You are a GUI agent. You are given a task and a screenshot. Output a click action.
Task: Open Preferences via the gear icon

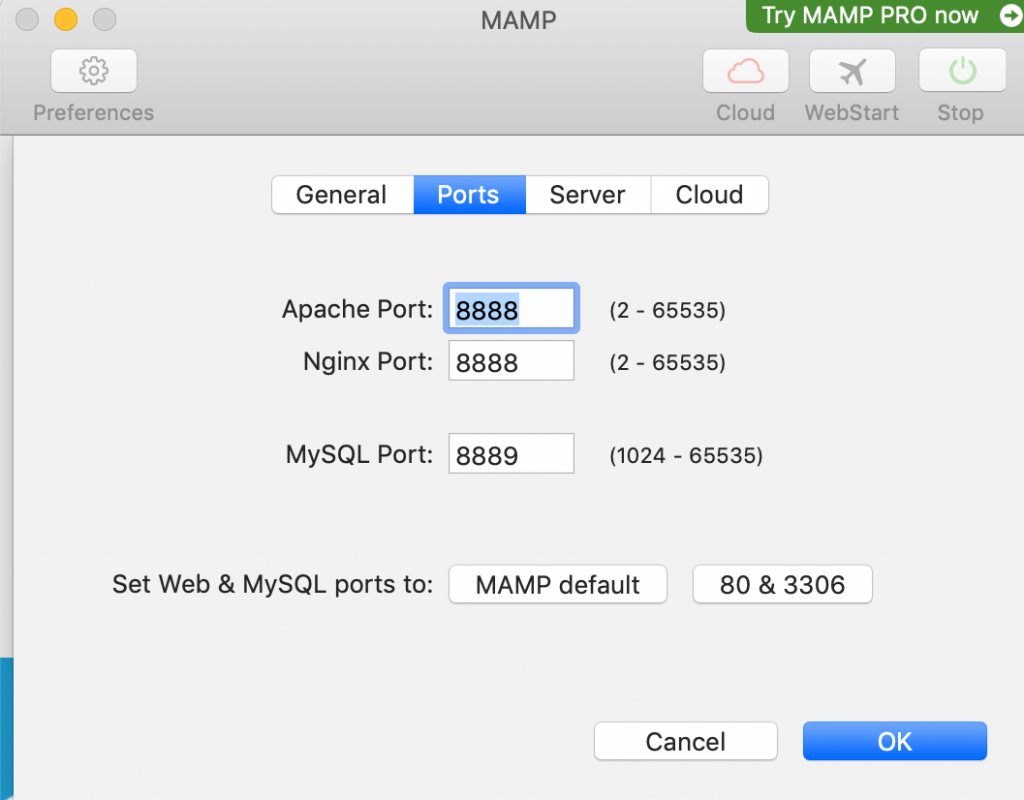pos(93,71)
